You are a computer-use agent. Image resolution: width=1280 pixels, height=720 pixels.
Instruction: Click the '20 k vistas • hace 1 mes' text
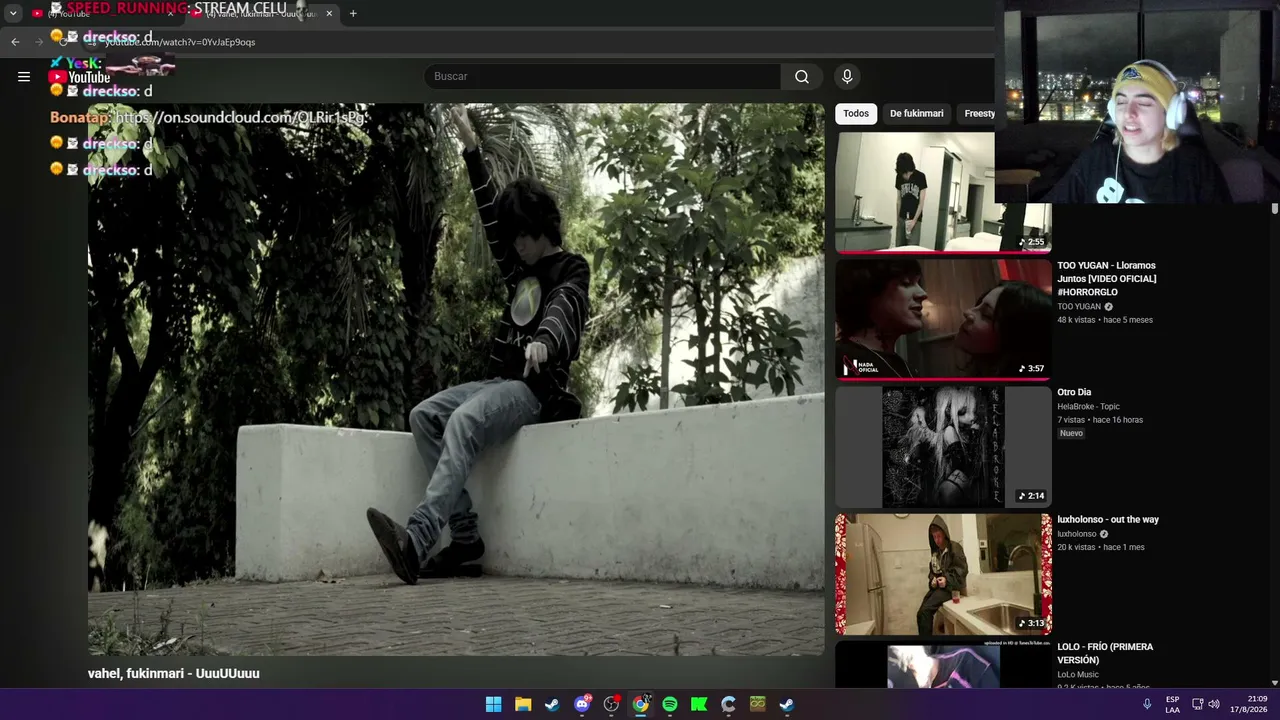click(x=1101, y=547)
